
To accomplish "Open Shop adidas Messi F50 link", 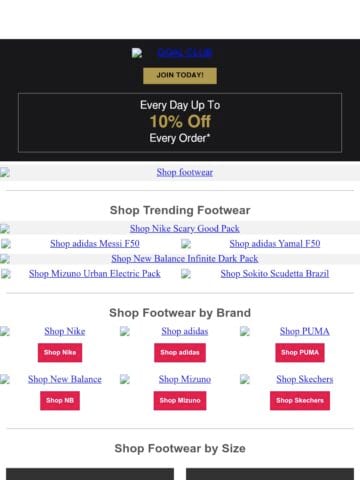I will [95, 244].
